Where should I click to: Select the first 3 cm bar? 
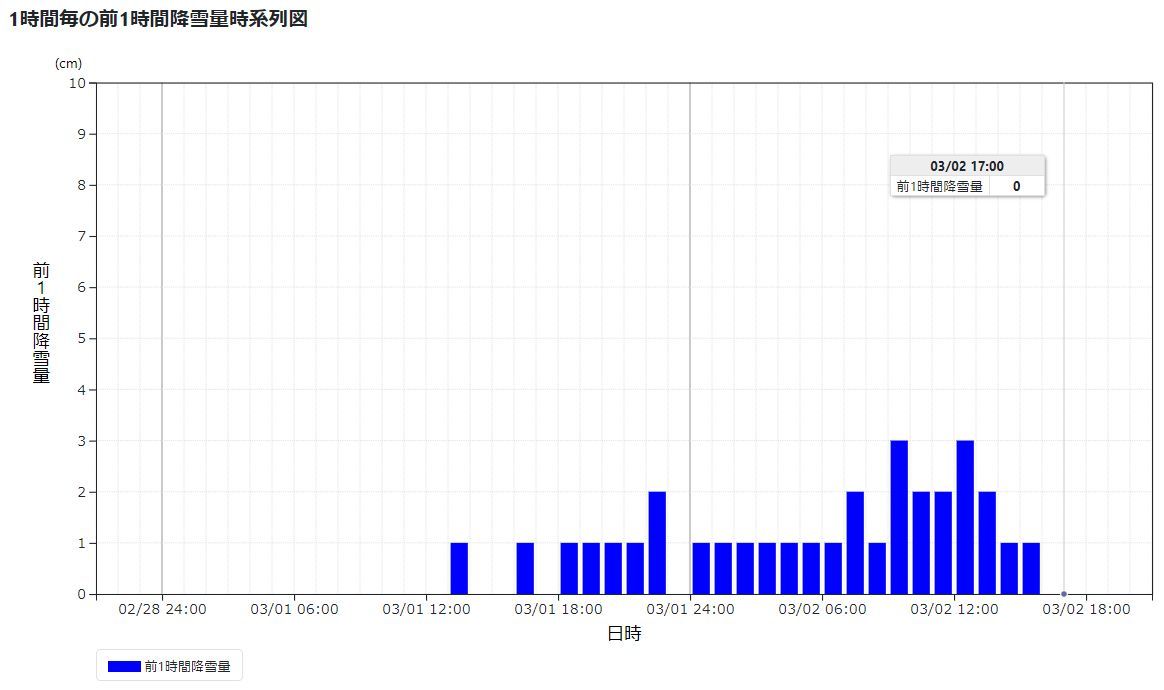tap(899, 518)
